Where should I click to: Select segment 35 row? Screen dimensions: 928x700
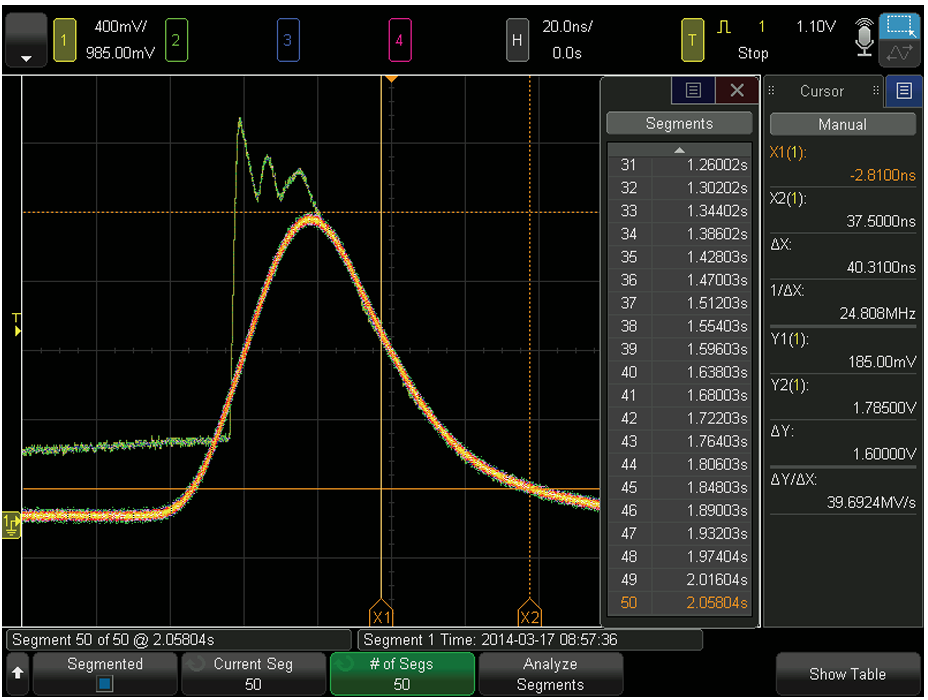679,257
